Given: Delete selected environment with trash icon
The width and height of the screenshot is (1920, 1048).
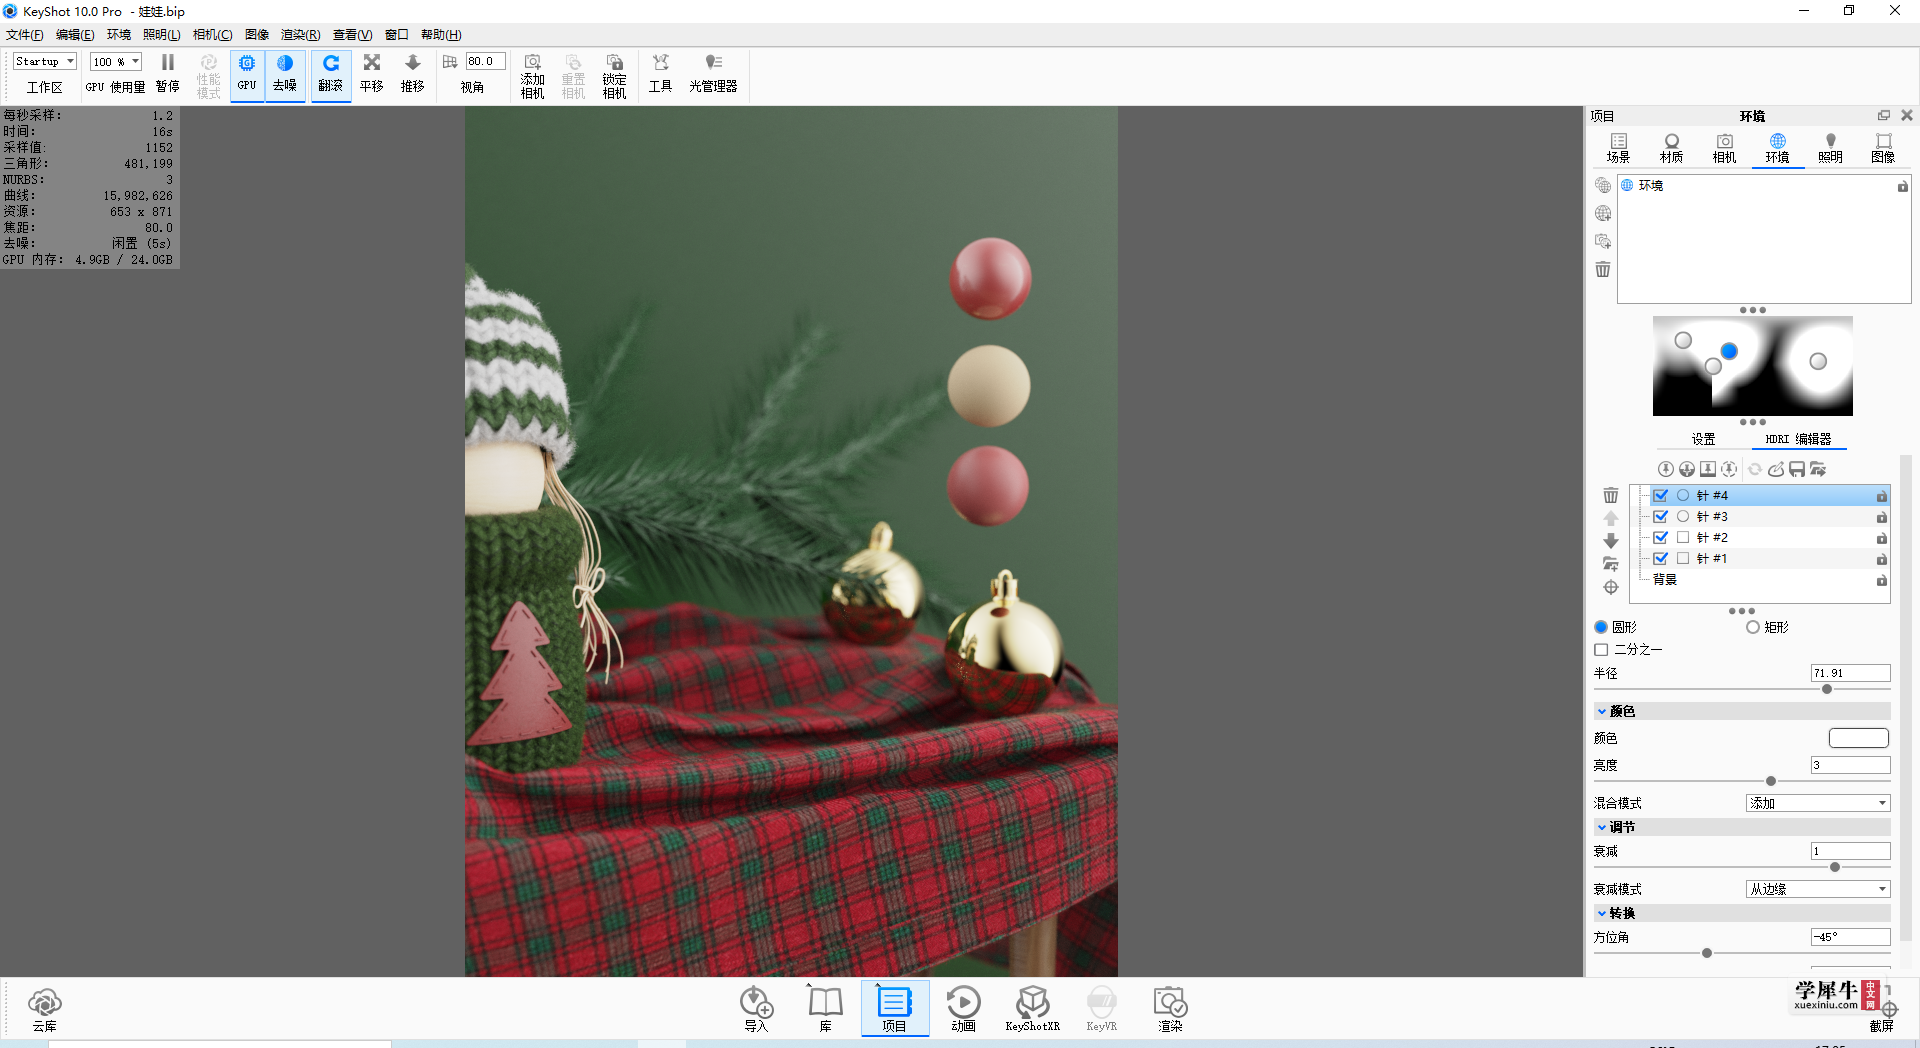Looking at the screenshot, I should point(1603,270).
